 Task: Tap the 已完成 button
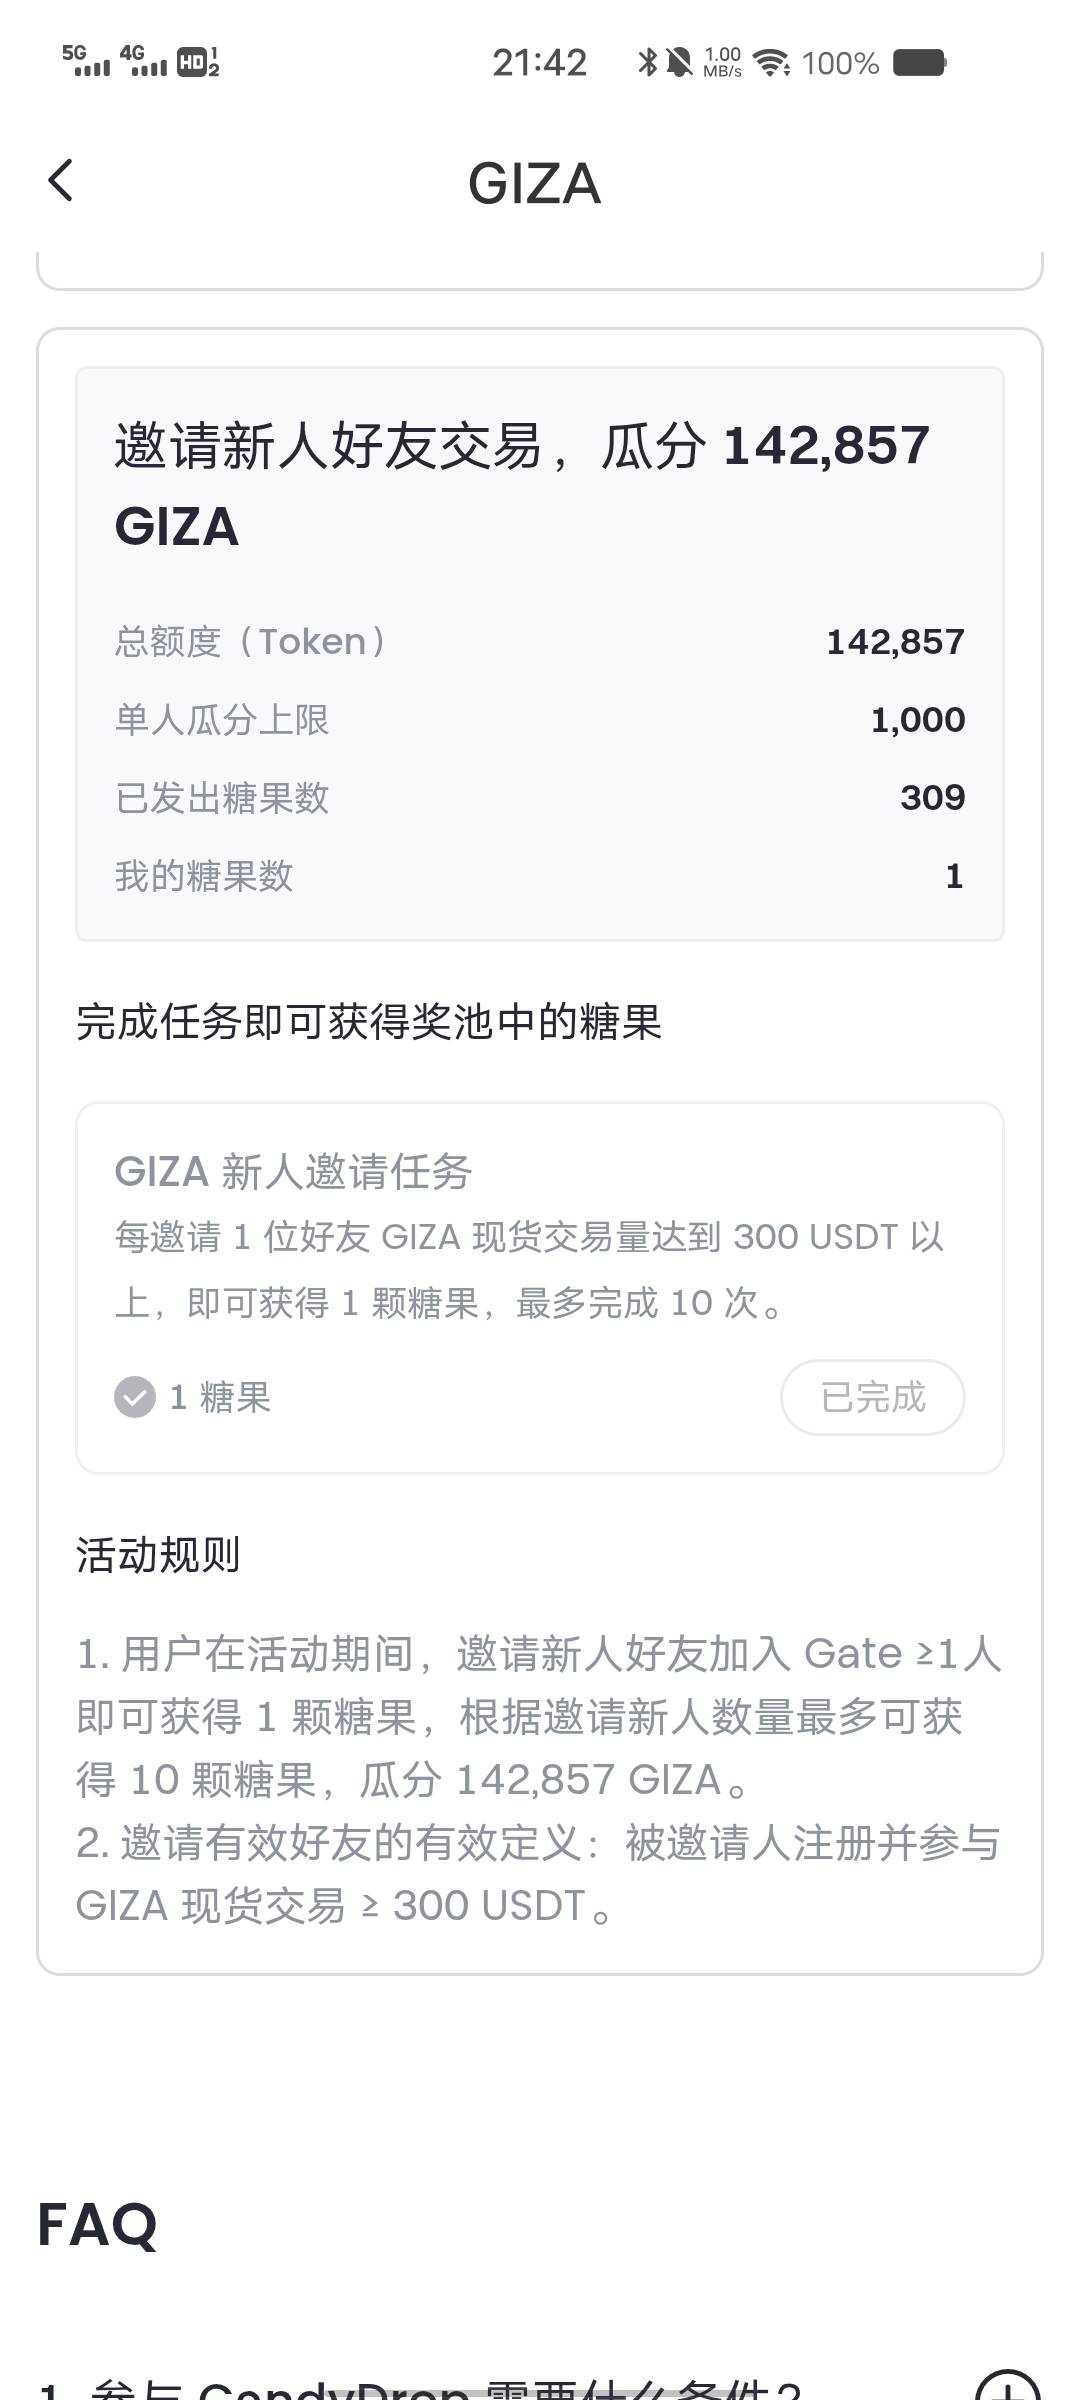click(x=872, y=1397)
